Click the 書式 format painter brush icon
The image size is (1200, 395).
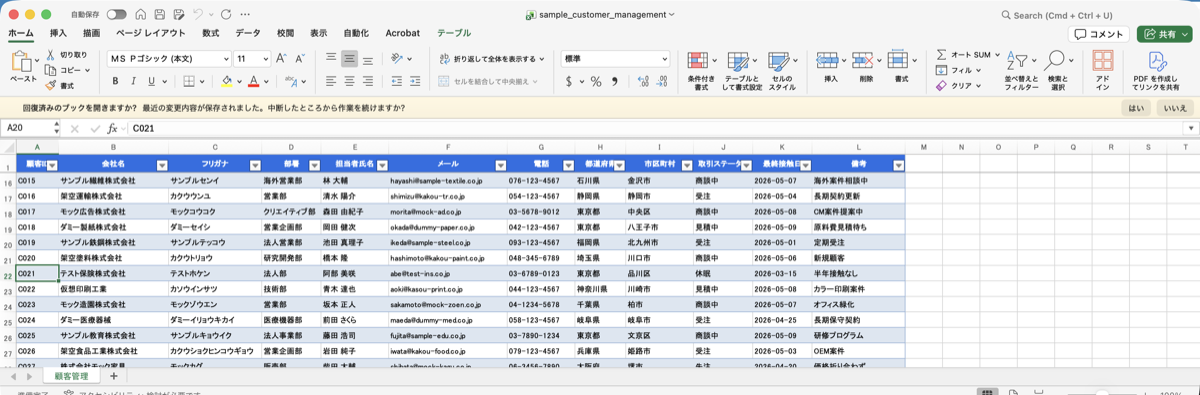coord(50,86)
